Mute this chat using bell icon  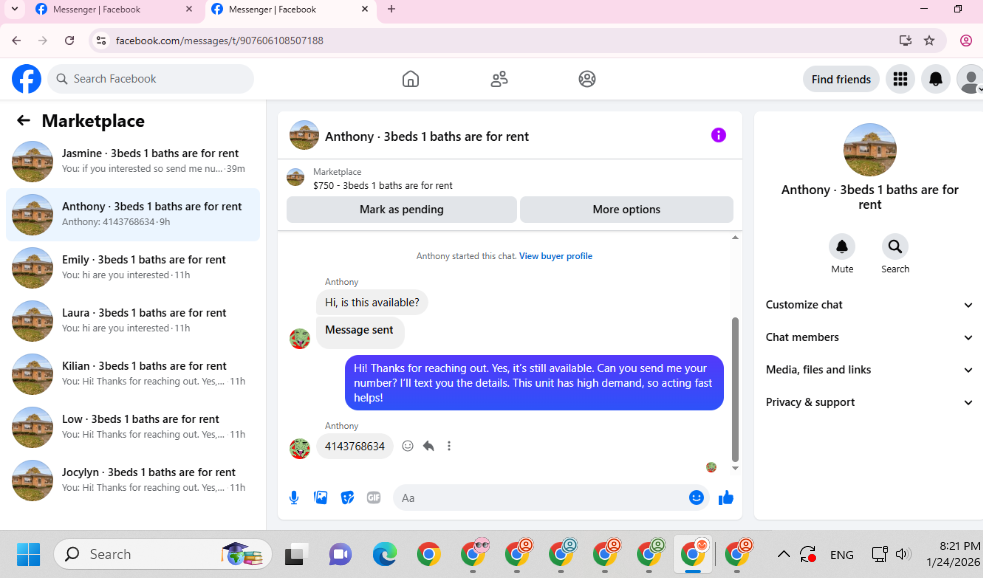[842, 246]
